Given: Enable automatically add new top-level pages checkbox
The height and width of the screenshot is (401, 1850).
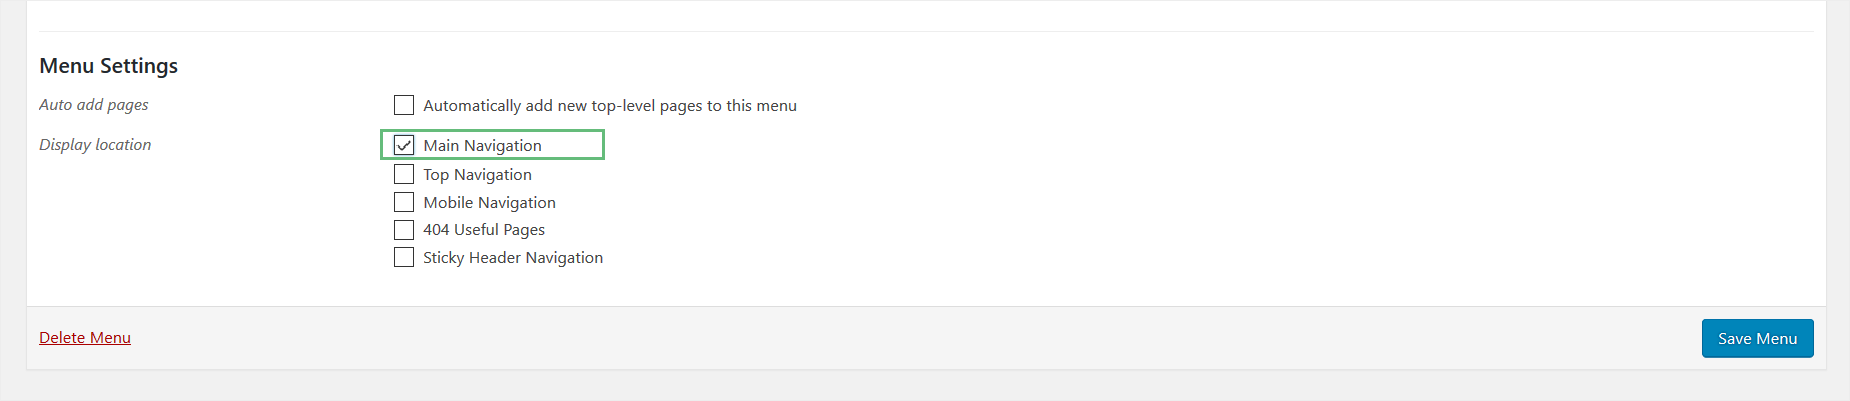Looking at the screenshot, I should click(404, 105).
